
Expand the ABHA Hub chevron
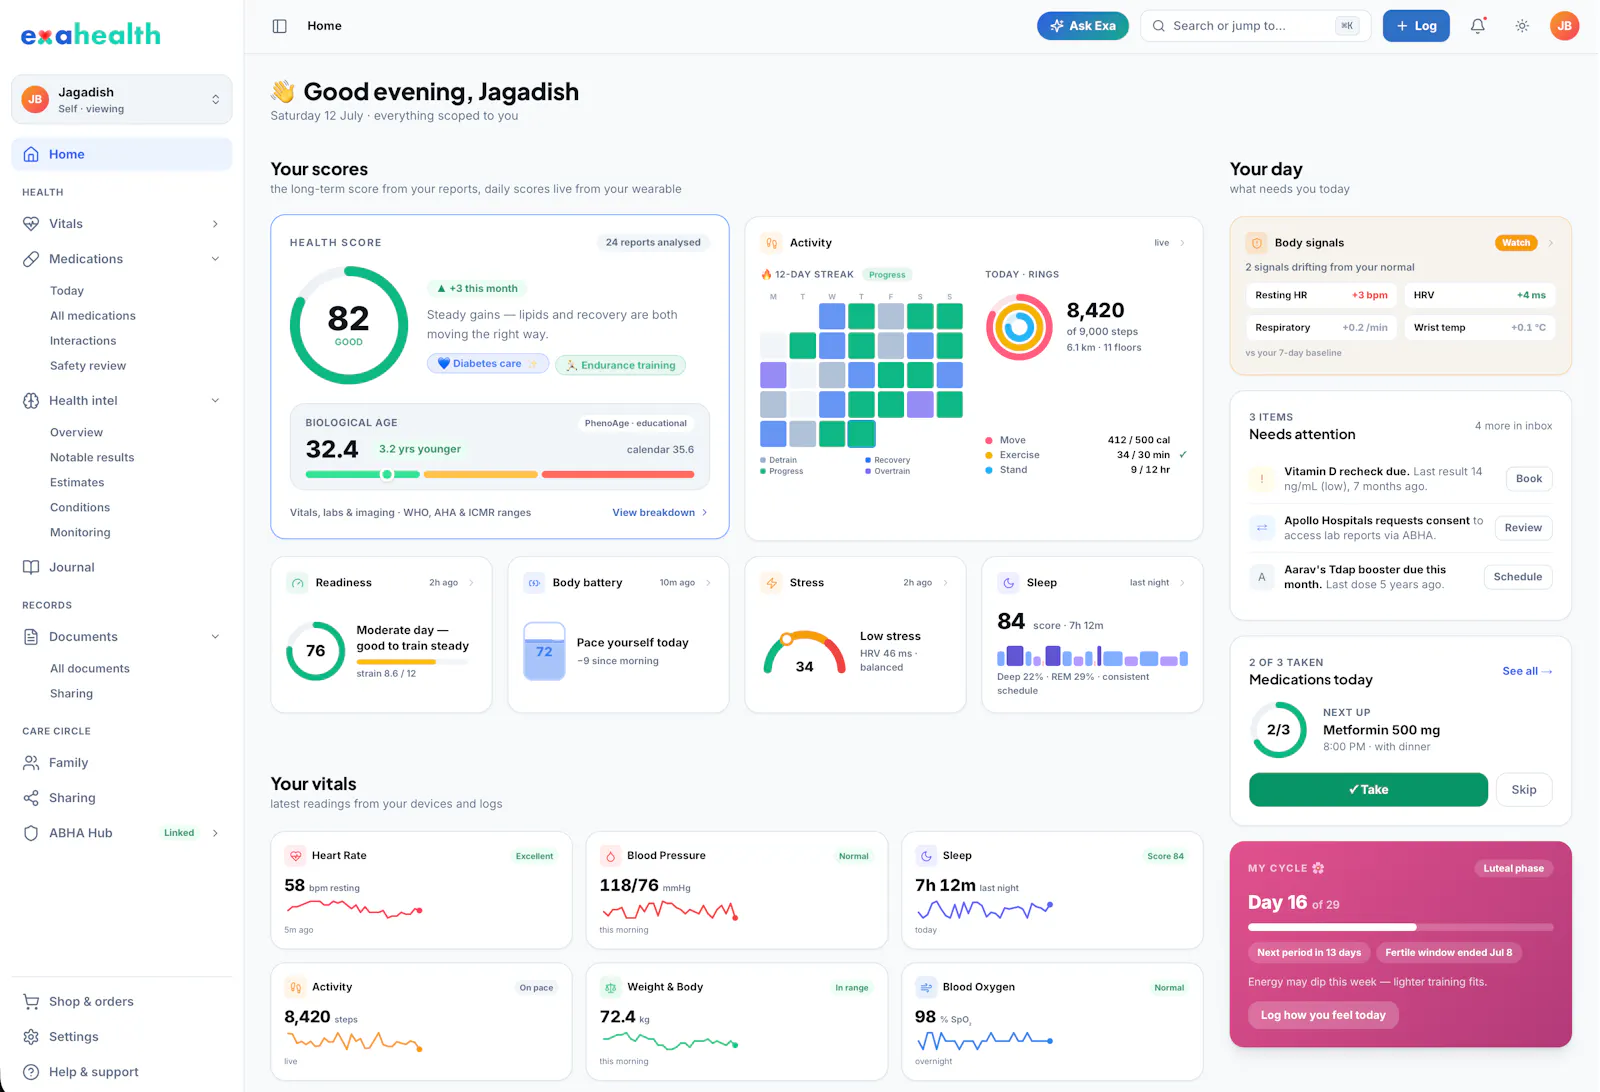point(215,833)
